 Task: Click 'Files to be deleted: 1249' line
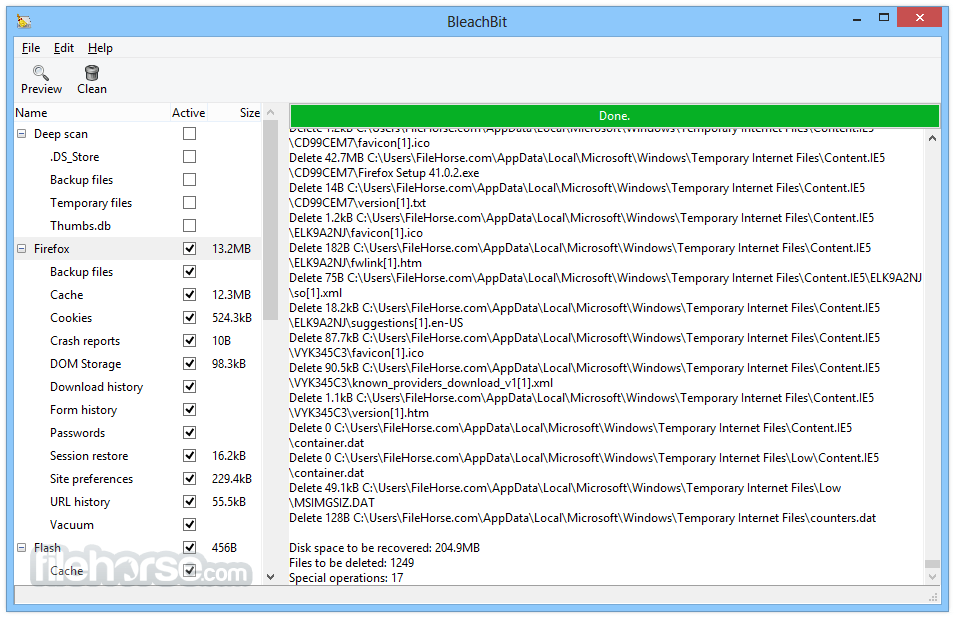[351, 563]
